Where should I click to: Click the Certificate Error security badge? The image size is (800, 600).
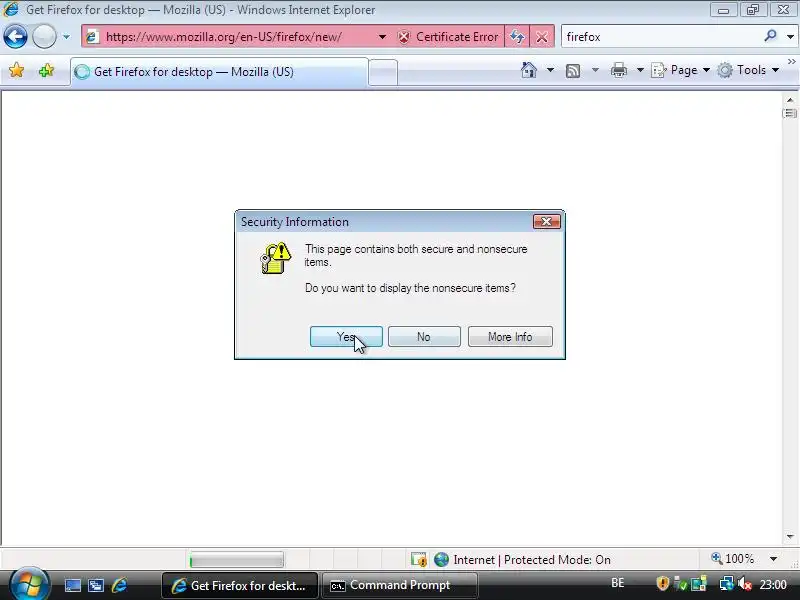tap(447, 37)
